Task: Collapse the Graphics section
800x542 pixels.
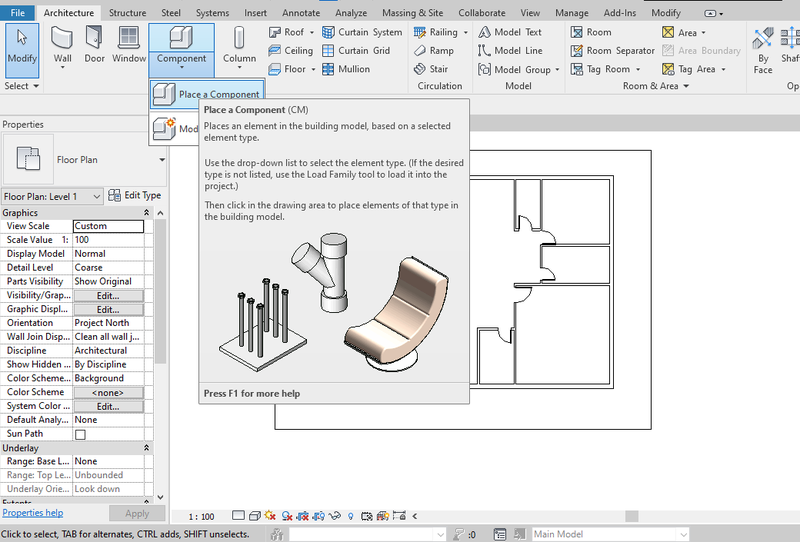Action: [x=146, y=213]
